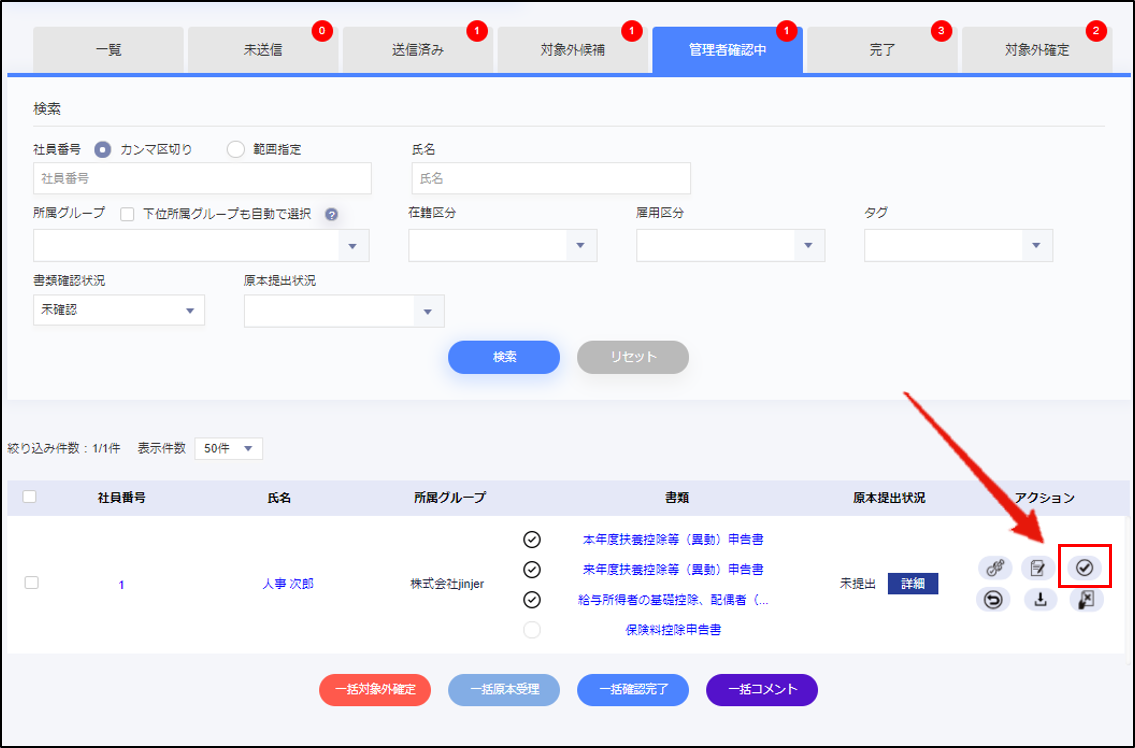This screenshot has height=748, width=1135.
Task: Open the 表示件数 50件 dropdown
Action: tap(229, 448)
